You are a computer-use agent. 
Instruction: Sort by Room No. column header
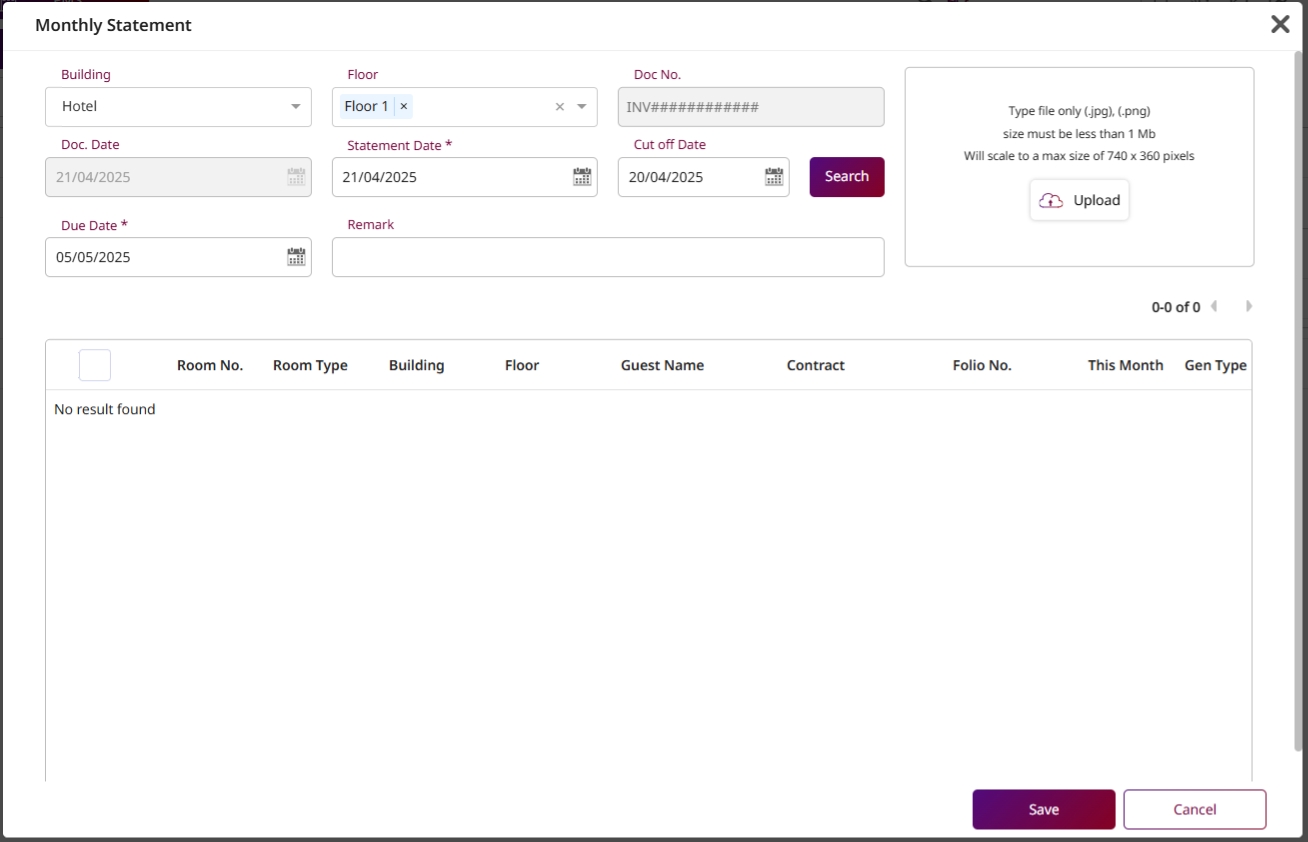click(x=210, y=365)
